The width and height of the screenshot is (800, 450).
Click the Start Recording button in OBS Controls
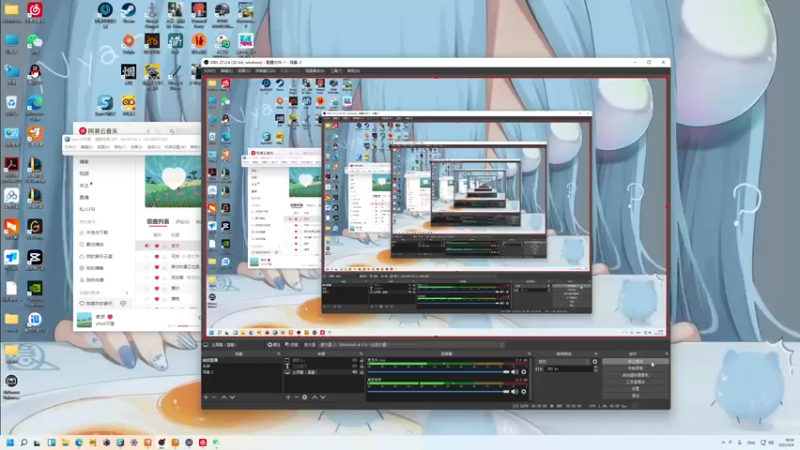tap(635, 368)
